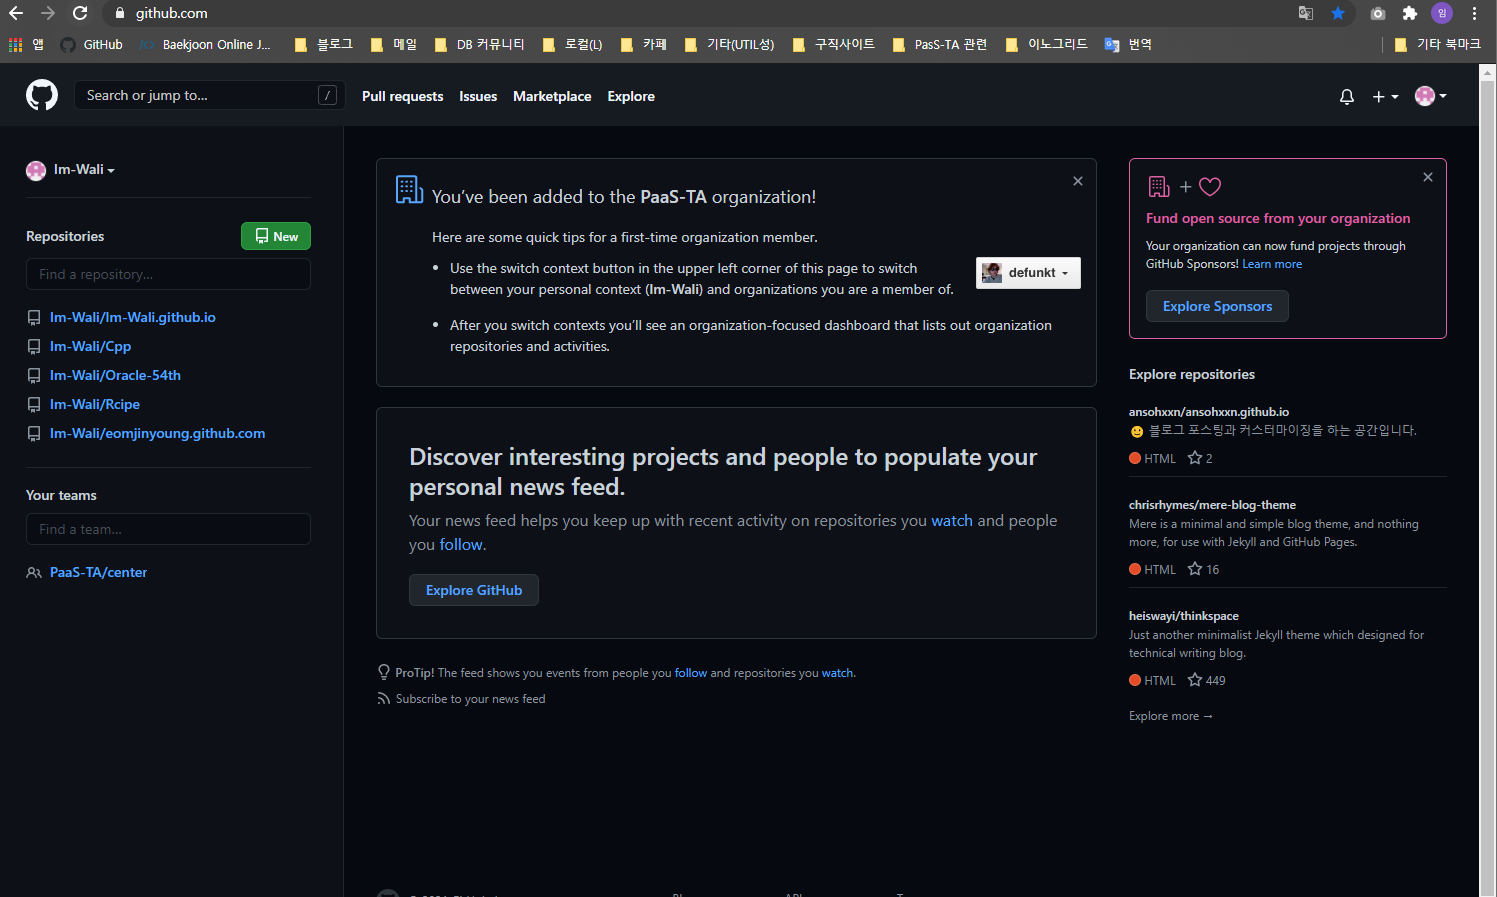Click the camera extension icon

[x=1378, y=13]
